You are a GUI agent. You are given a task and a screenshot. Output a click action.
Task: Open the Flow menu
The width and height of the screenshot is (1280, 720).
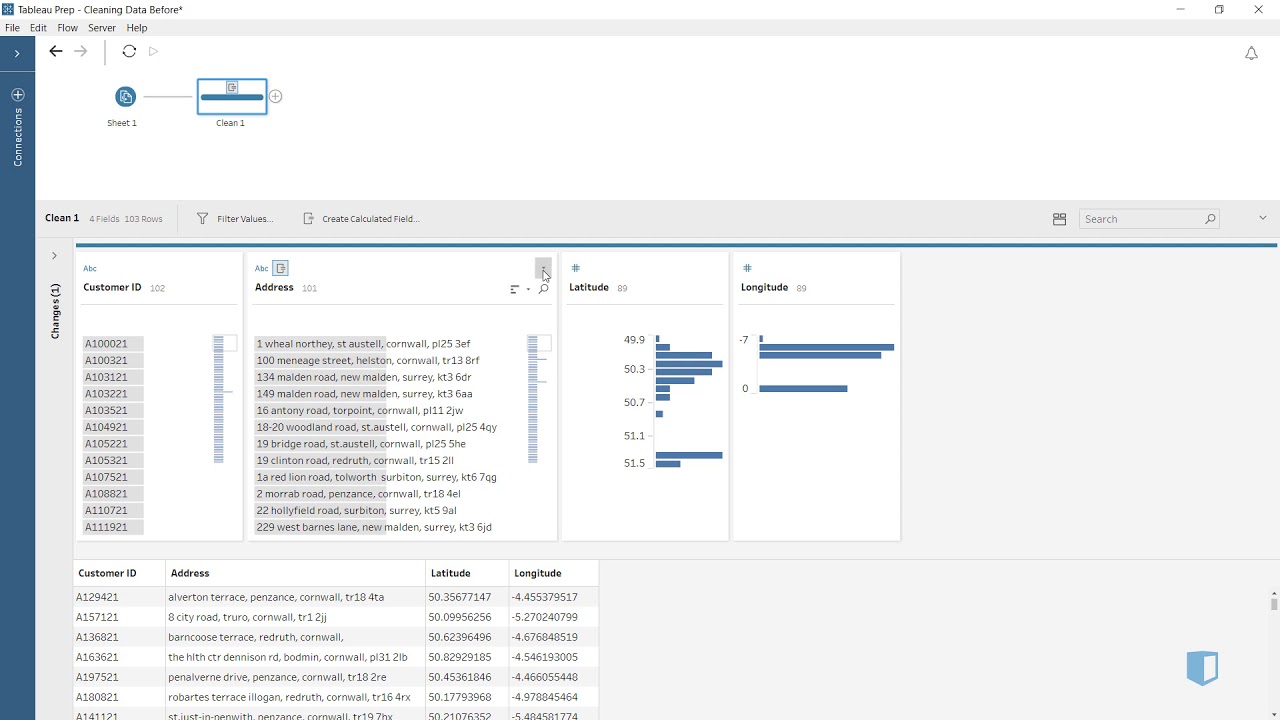[67, 28]
